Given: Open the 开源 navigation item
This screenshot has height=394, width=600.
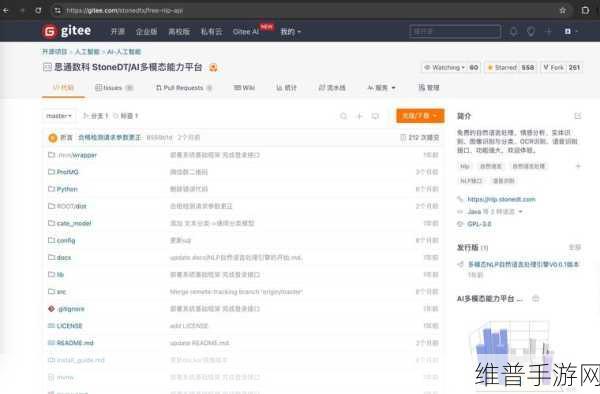Looking at the screenshot, I should (x=117, y=32).
